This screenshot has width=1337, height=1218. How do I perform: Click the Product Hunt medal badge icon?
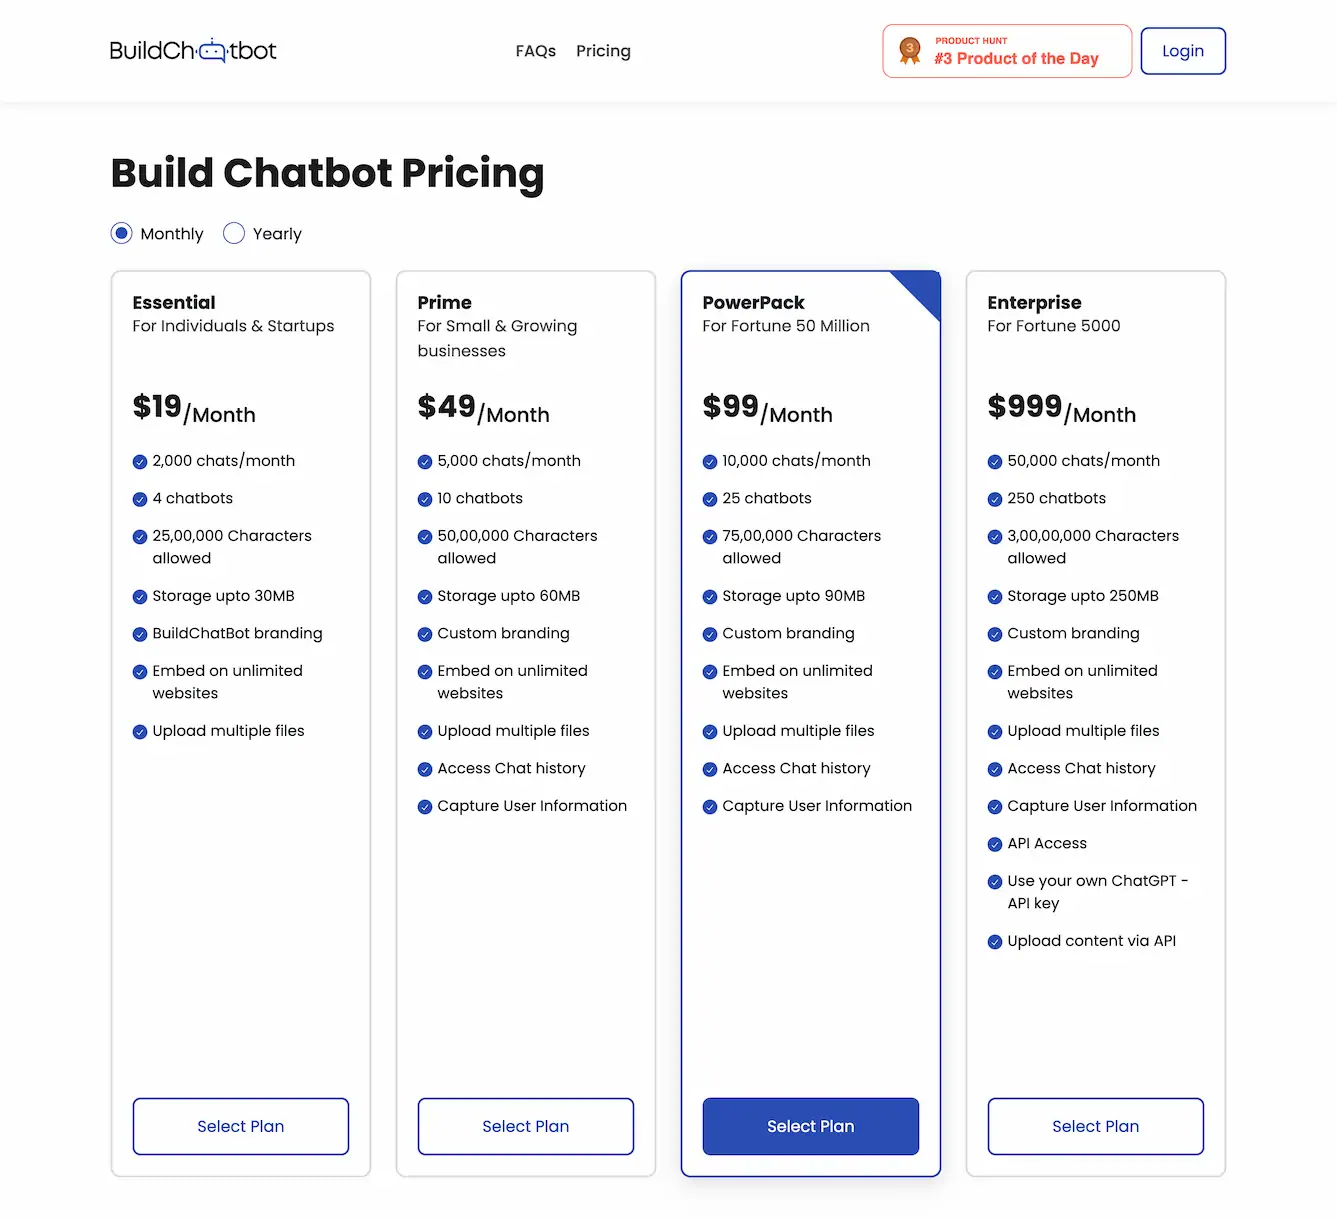909,50
